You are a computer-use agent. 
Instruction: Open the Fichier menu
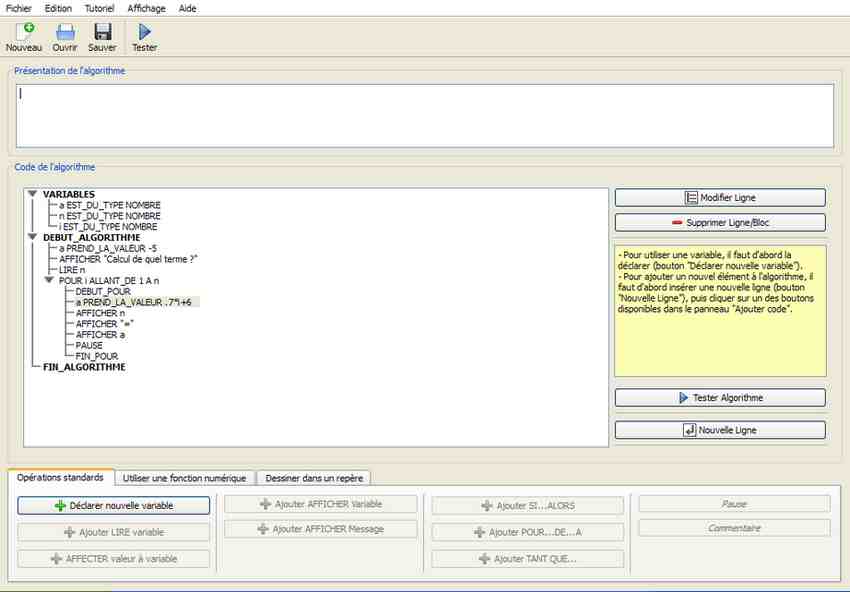click(x=18, y=8)
